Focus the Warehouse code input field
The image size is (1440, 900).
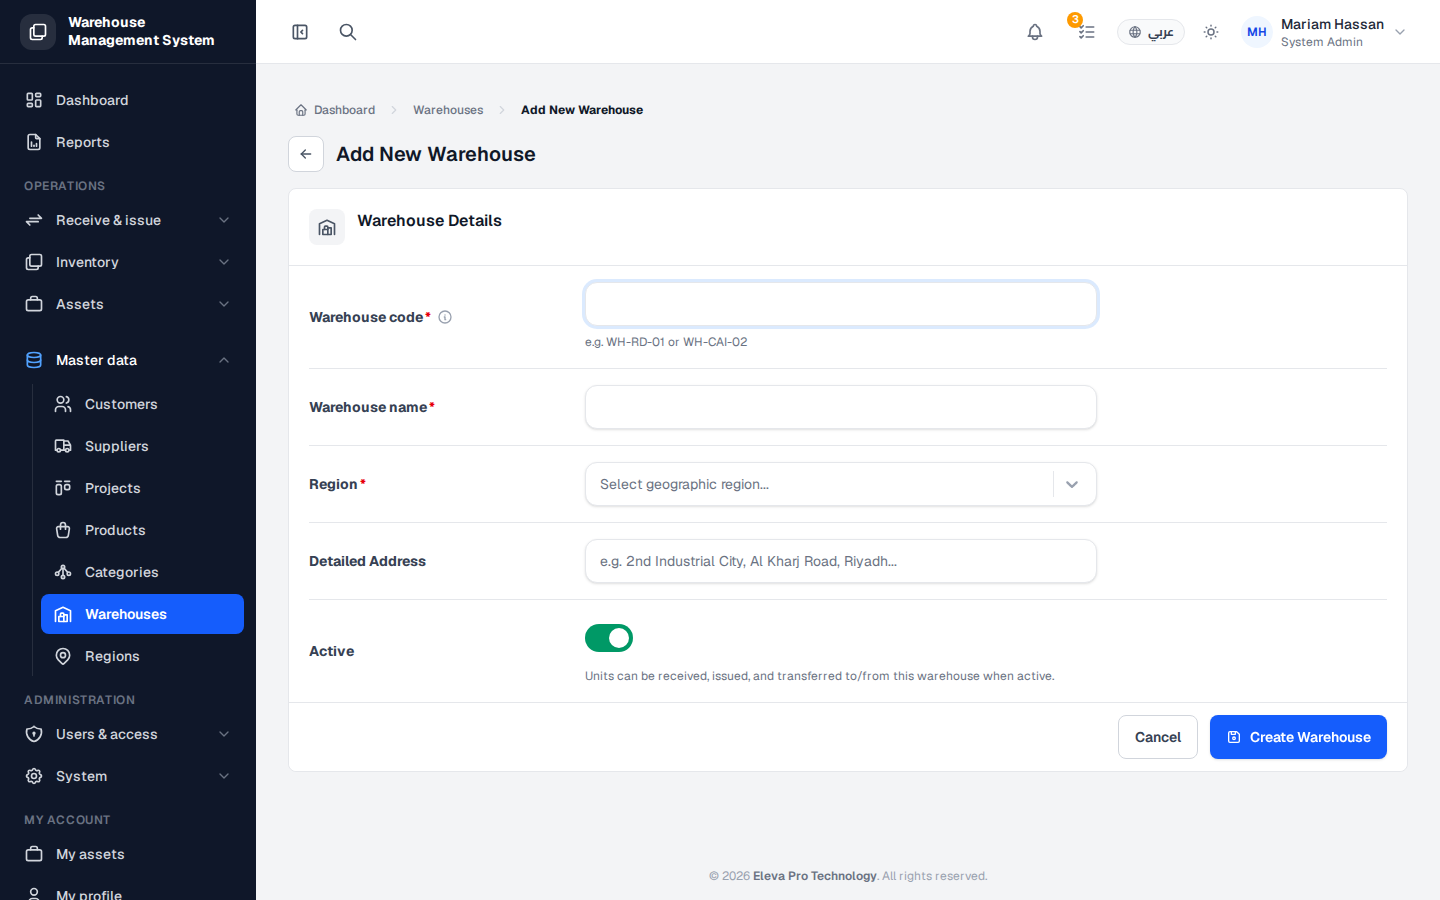(841, 304)
